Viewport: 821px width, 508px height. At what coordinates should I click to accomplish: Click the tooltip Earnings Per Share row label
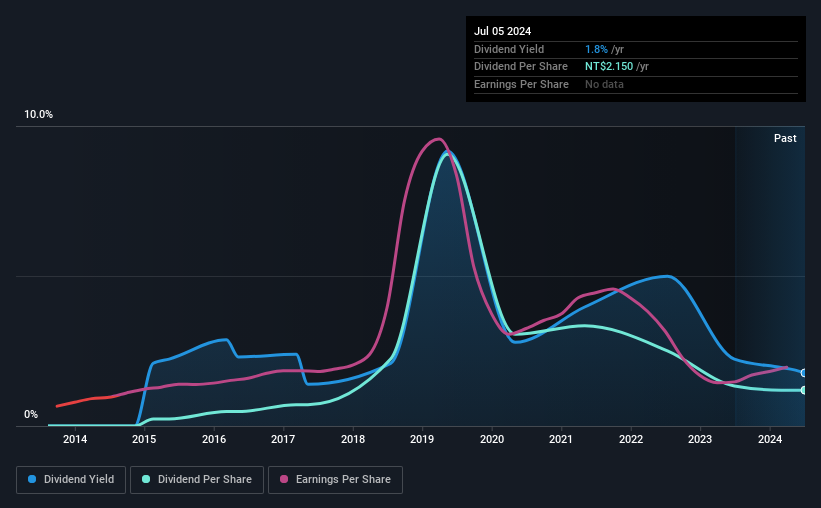click(x=521, y=84)
